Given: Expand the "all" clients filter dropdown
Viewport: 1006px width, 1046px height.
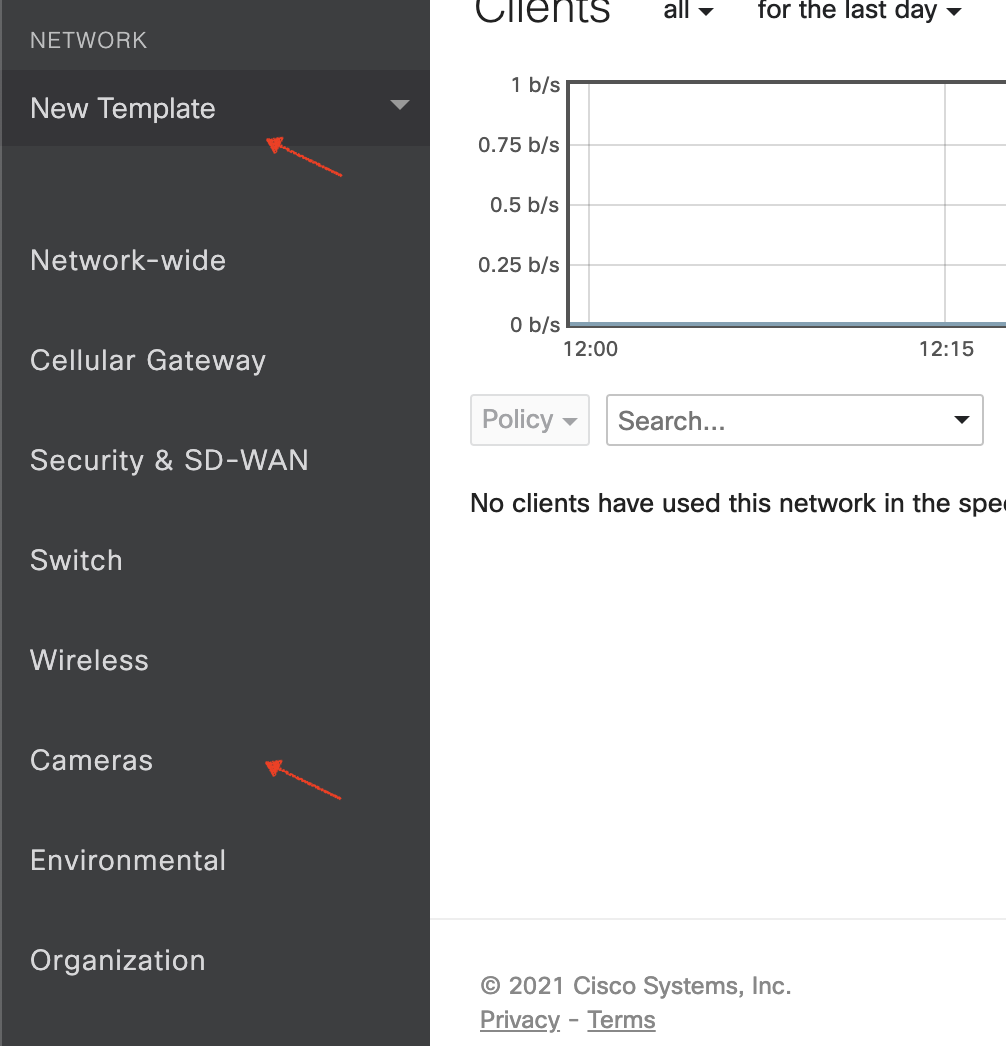Looking at the screenshot, I should (689, 12).
